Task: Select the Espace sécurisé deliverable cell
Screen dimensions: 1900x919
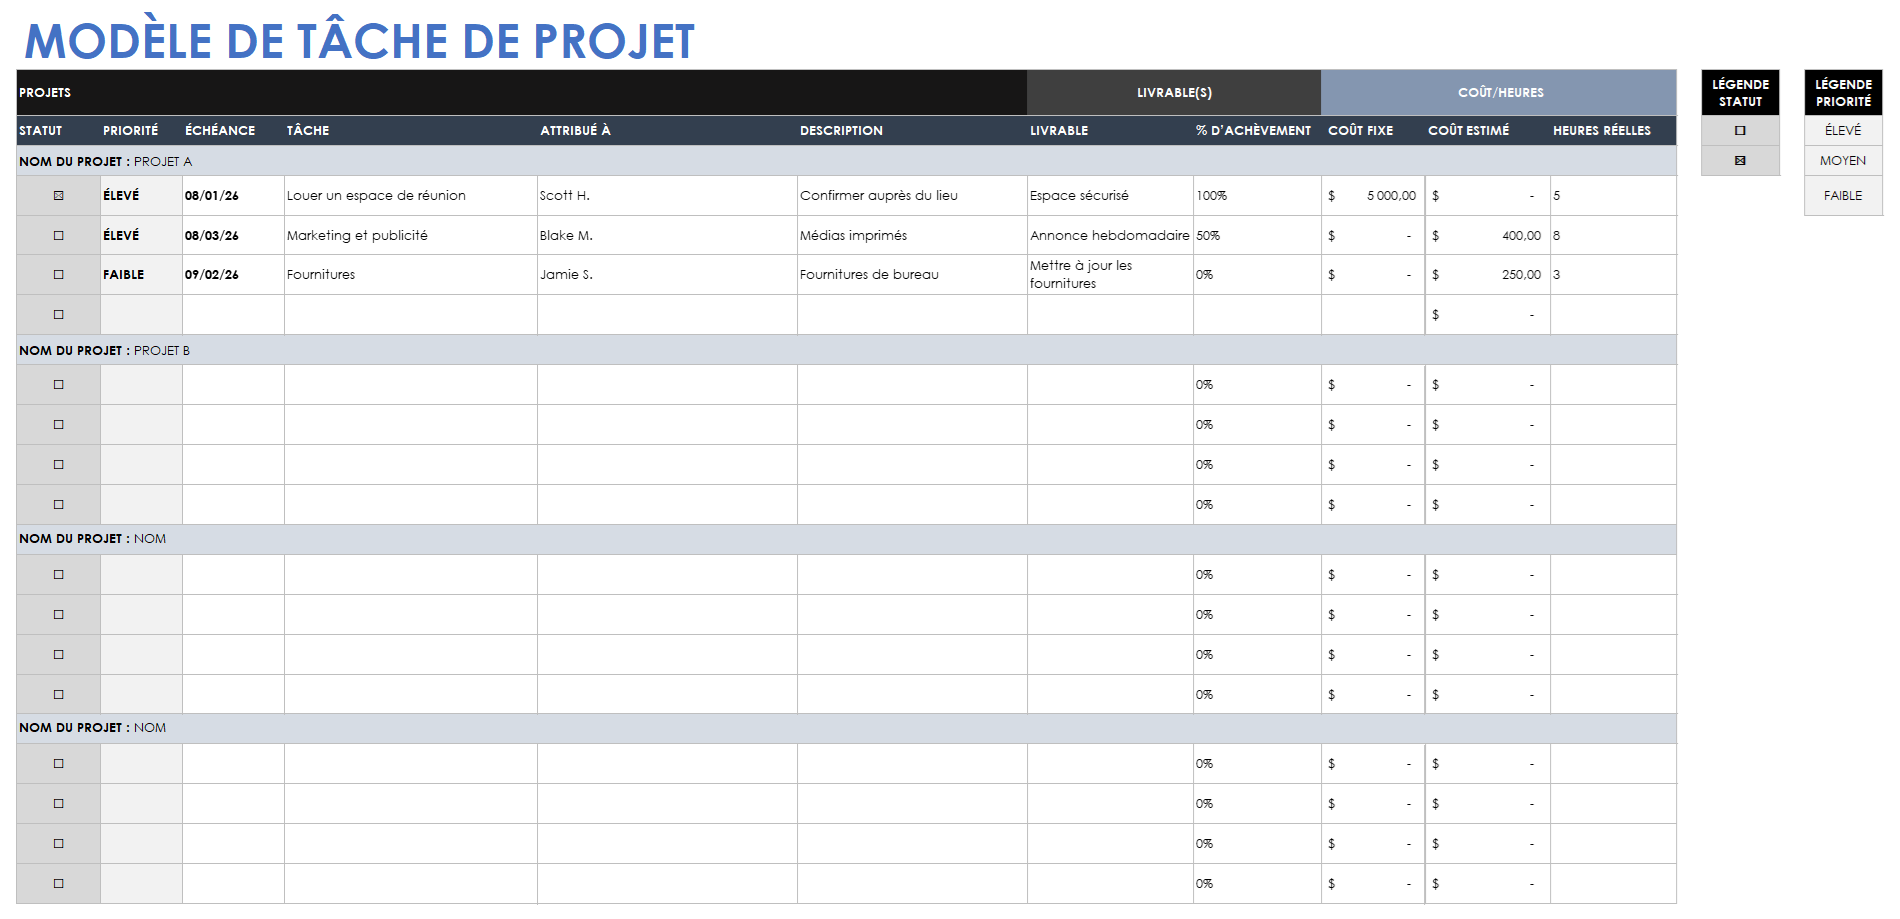Action: [1110, 196]
